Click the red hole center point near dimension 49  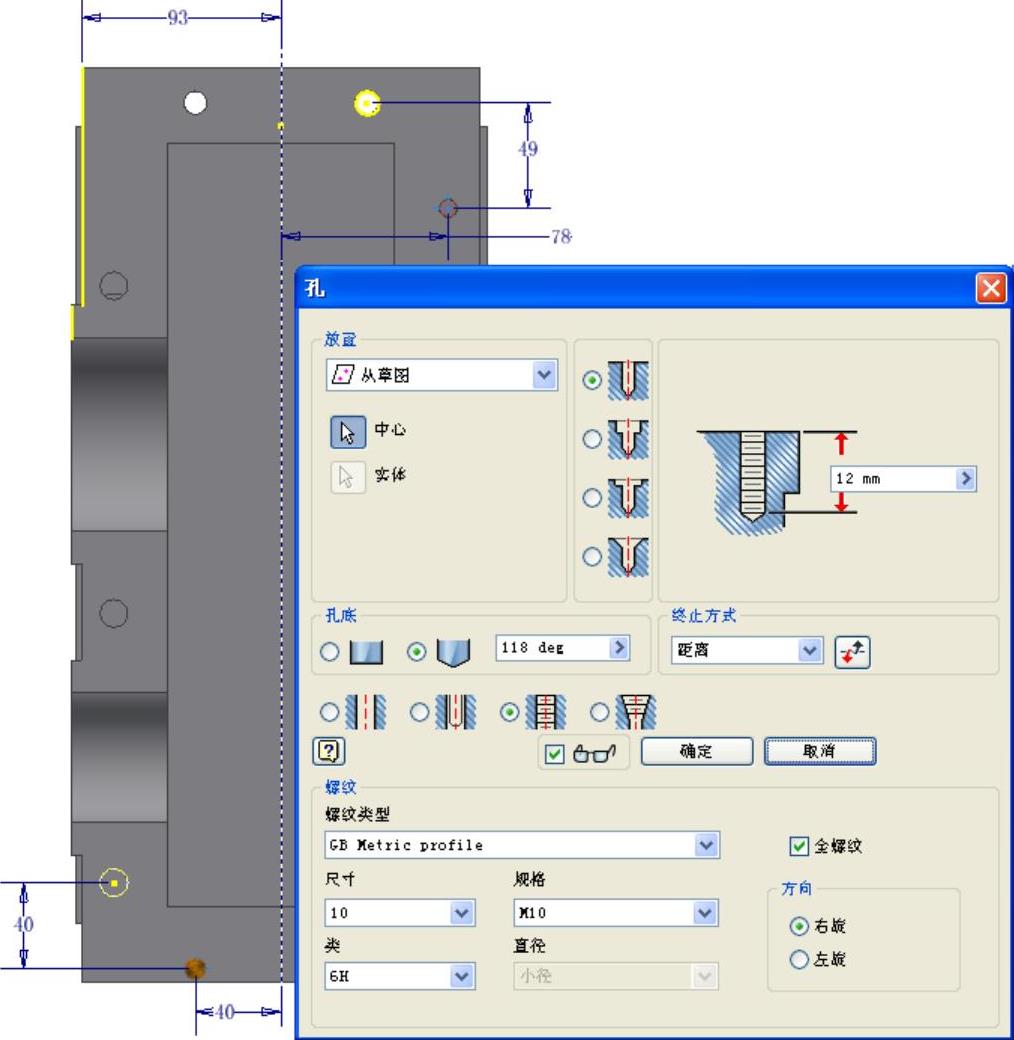[448, 208]
